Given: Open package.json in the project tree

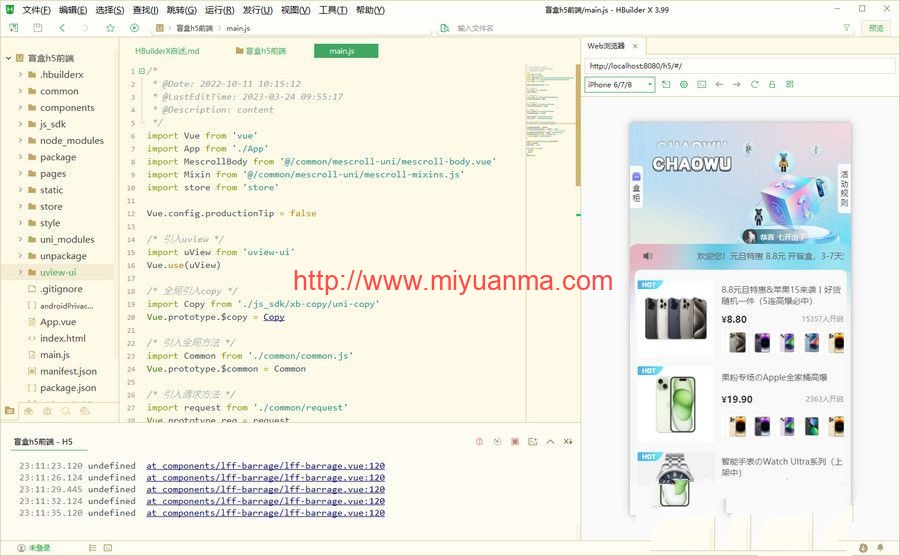Looking at the screenshot, I should tap(68, 388).
